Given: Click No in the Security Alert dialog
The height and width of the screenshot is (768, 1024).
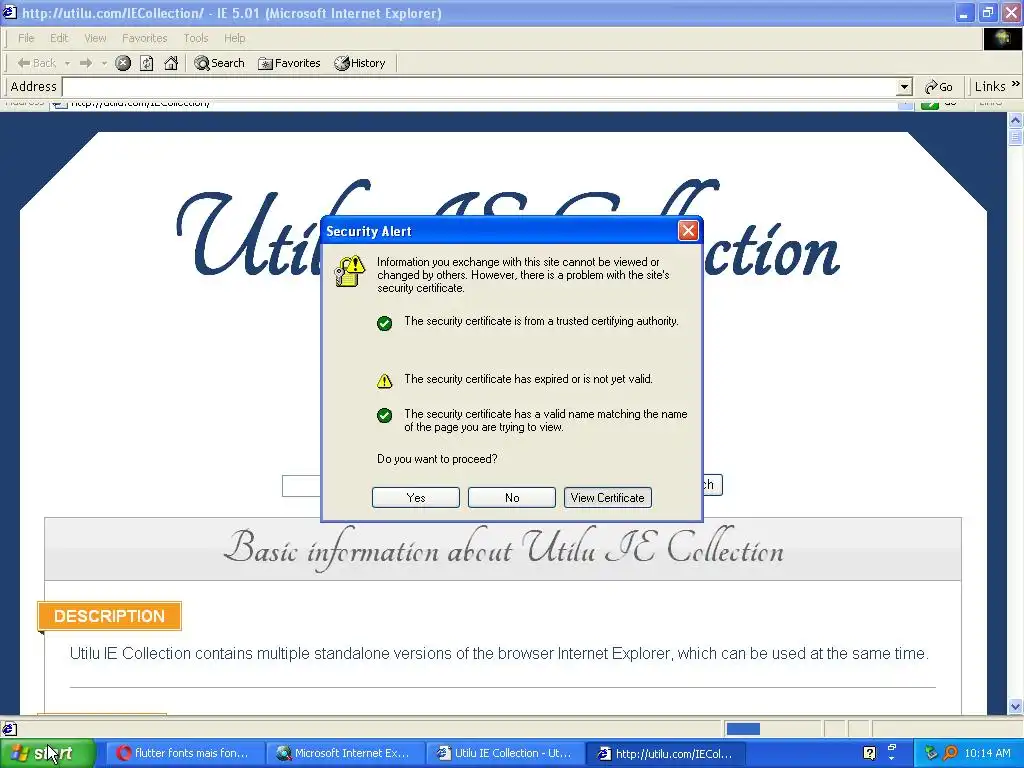Looking at the screenshot, I should click(x=512, y=498).
